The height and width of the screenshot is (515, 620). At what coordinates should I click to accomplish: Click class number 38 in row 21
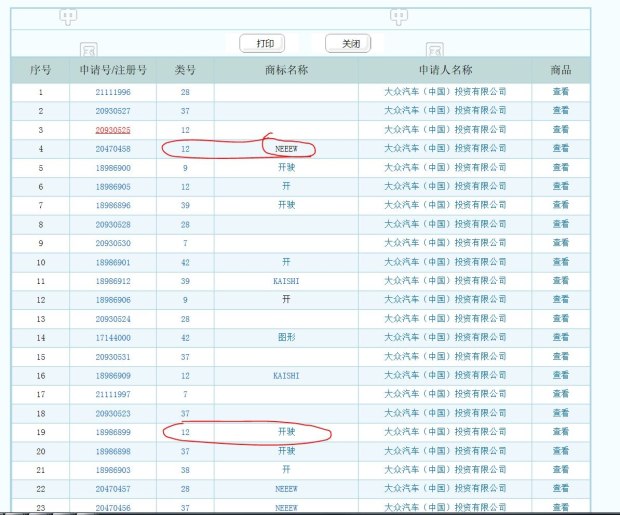[x=185, y=470]
